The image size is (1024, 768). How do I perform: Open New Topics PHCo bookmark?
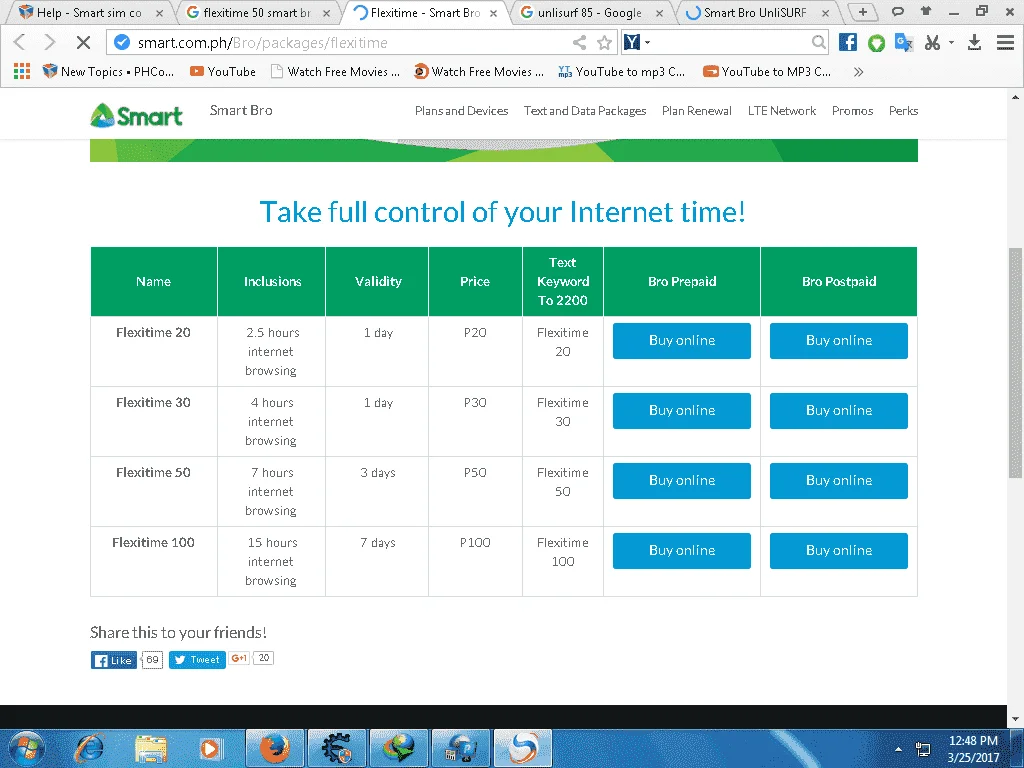click(x=108, y=72)
